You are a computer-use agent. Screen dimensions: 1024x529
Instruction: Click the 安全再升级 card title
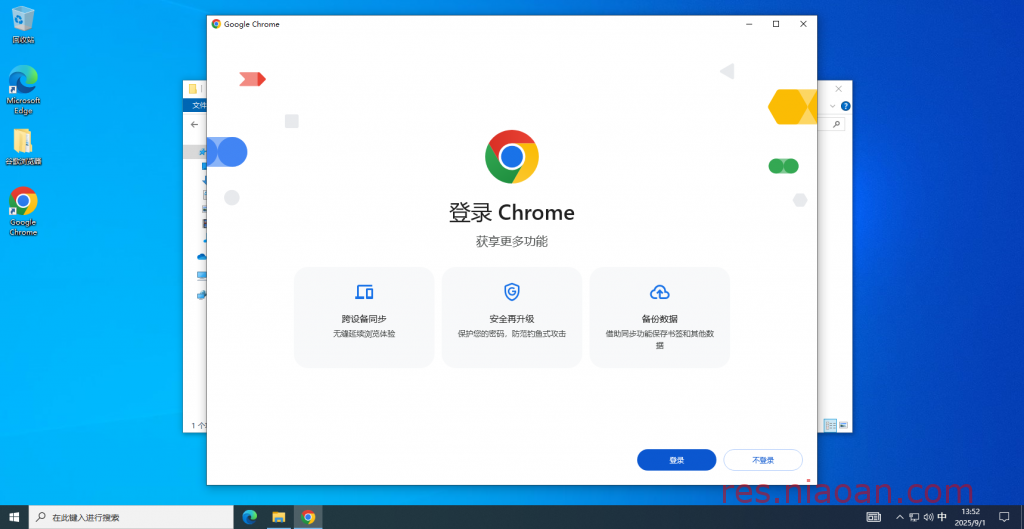click(x=511, y=319)
